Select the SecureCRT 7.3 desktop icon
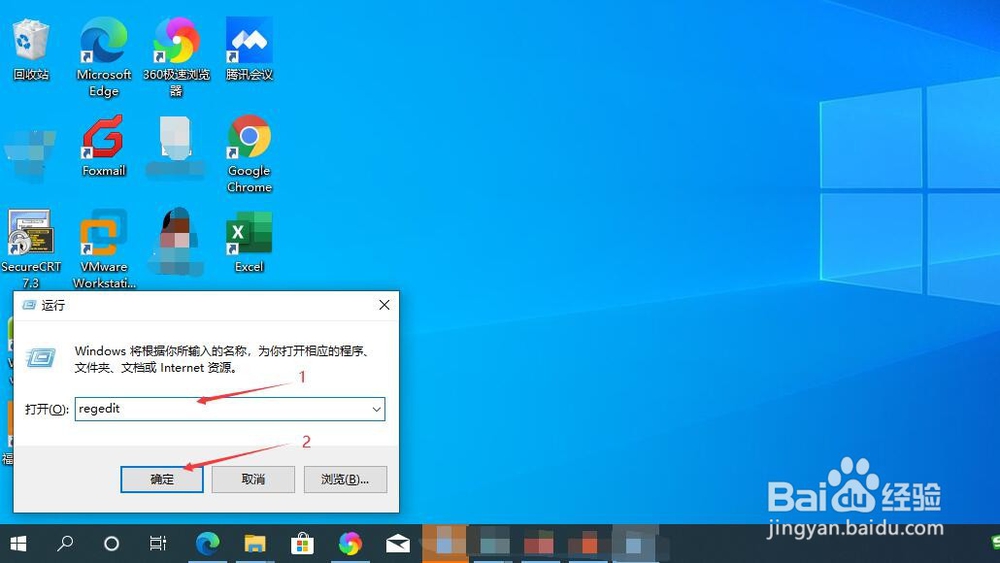 [31, 249]
